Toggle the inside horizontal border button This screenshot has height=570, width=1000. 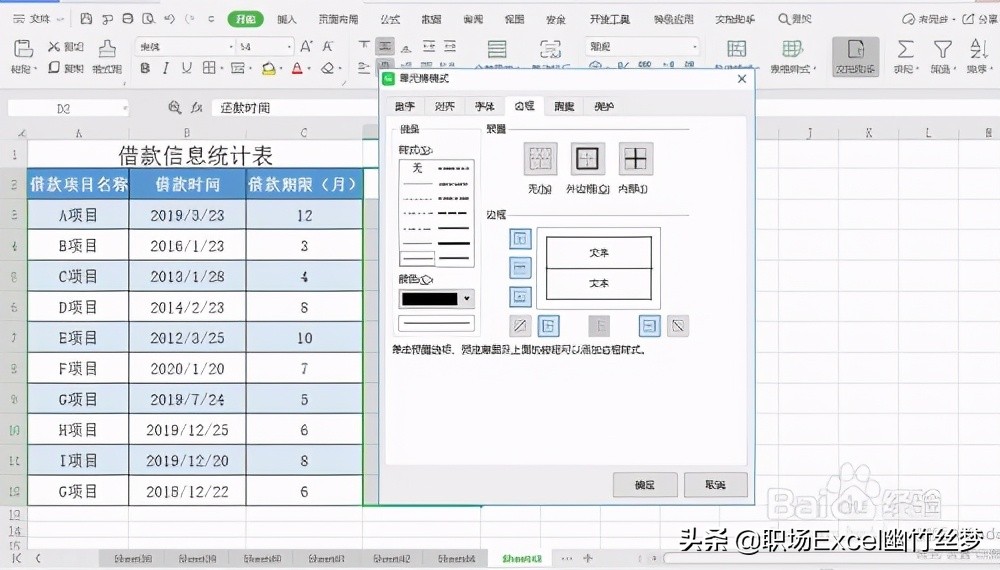[x=520, y=268]
